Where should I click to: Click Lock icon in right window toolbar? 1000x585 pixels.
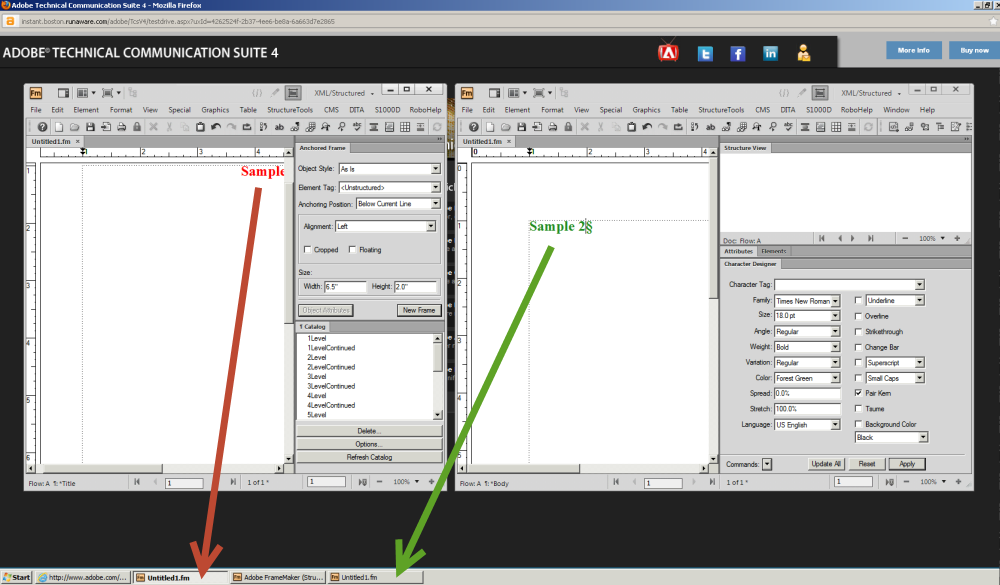pyautogui.click(x=568, y=127)
